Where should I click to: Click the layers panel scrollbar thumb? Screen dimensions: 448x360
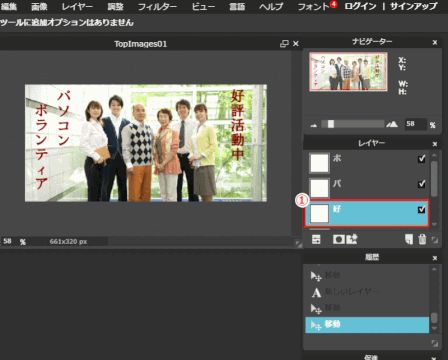(x=434, y=179)
